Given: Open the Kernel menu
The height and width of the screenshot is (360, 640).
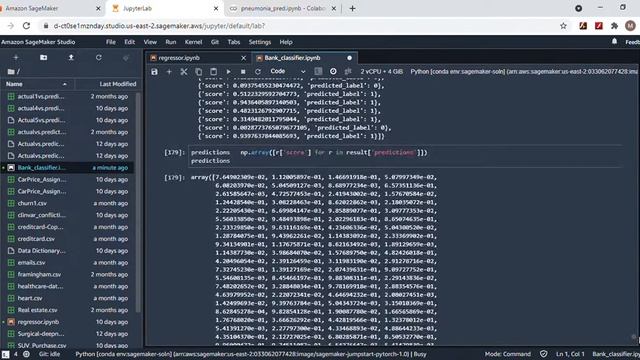Looking at the screenshot, I should (x=193, y=42).
